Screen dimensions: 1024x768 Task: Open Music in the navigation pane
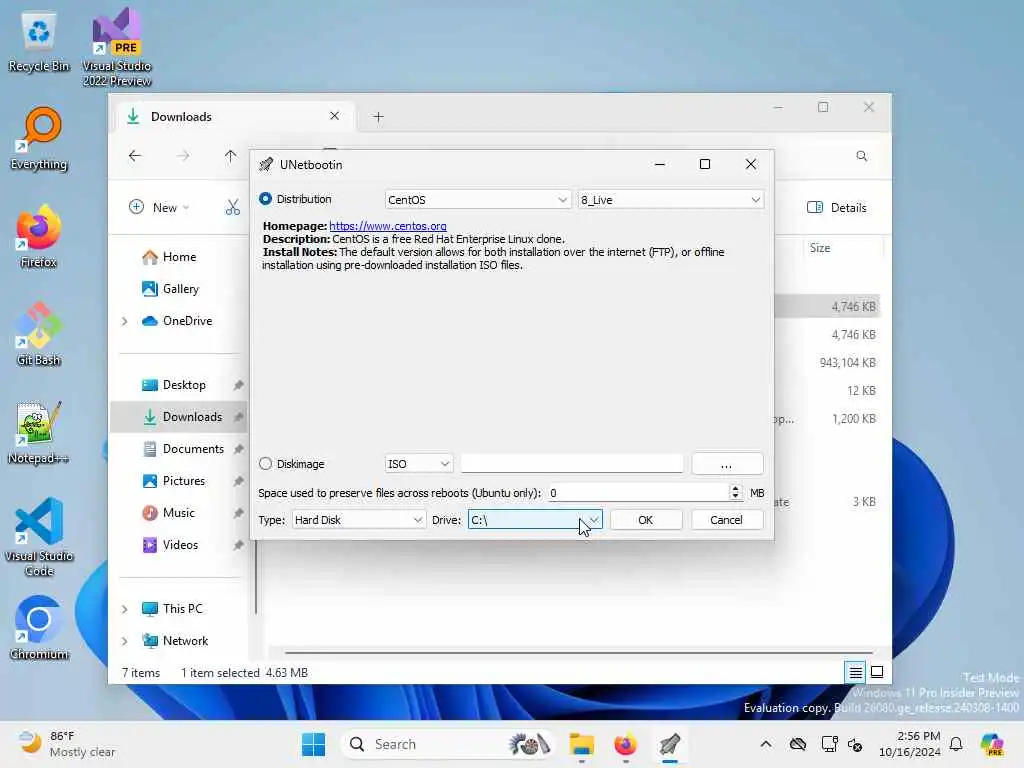click(x=178, y=513)
